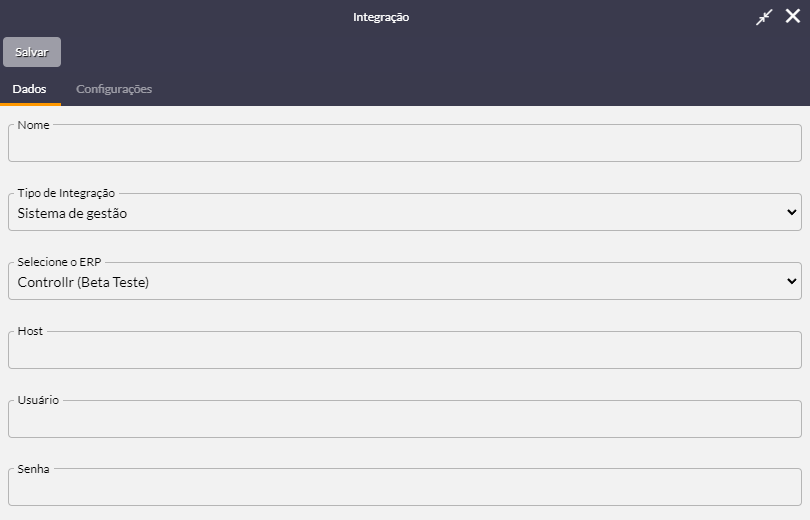This screenshot has height=520, width=810.
Task: Click chevron arrow of Selecione o ERP
Action: (x=791, y=281)
